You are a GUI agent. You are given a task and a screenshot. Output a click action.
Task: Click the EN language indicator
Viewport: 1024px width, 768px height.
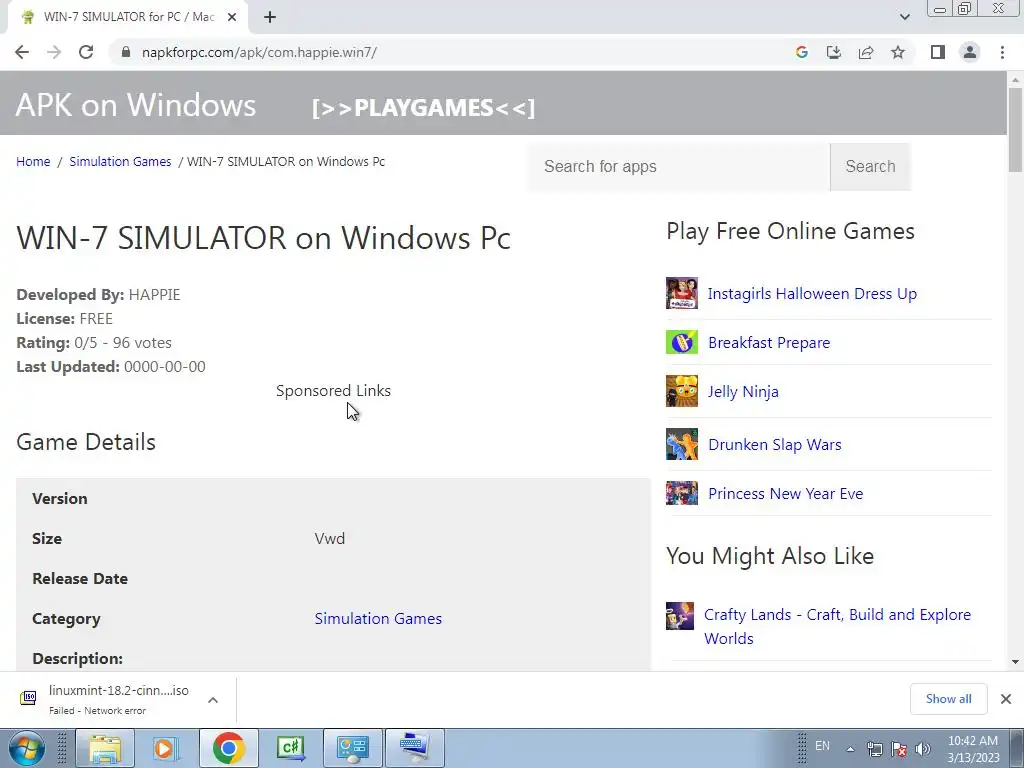tap(822, 746)
